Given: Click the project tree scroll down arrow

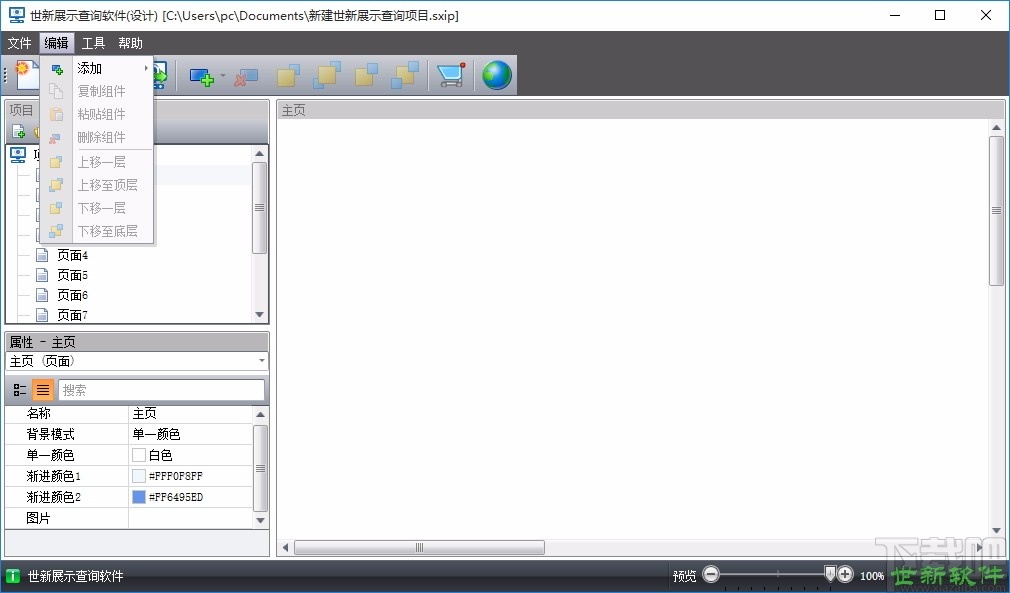Looking at the screenshot, I should click(x=260, y=315).
